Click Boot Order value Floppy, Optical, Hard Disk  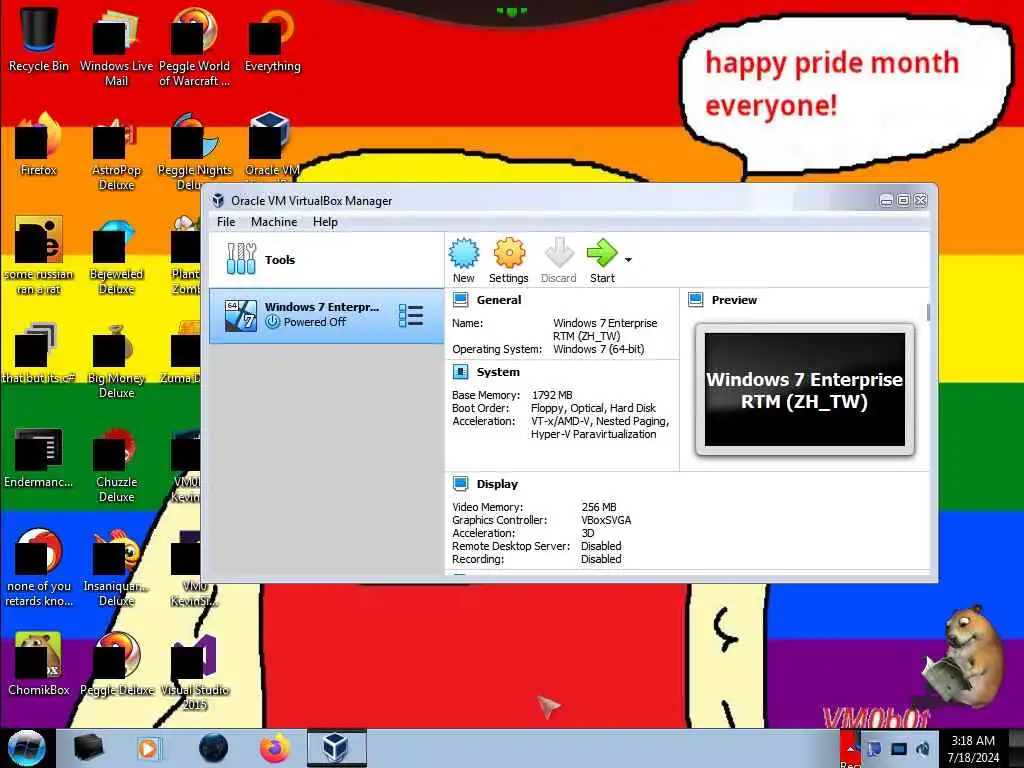click(x=593, y=408)
